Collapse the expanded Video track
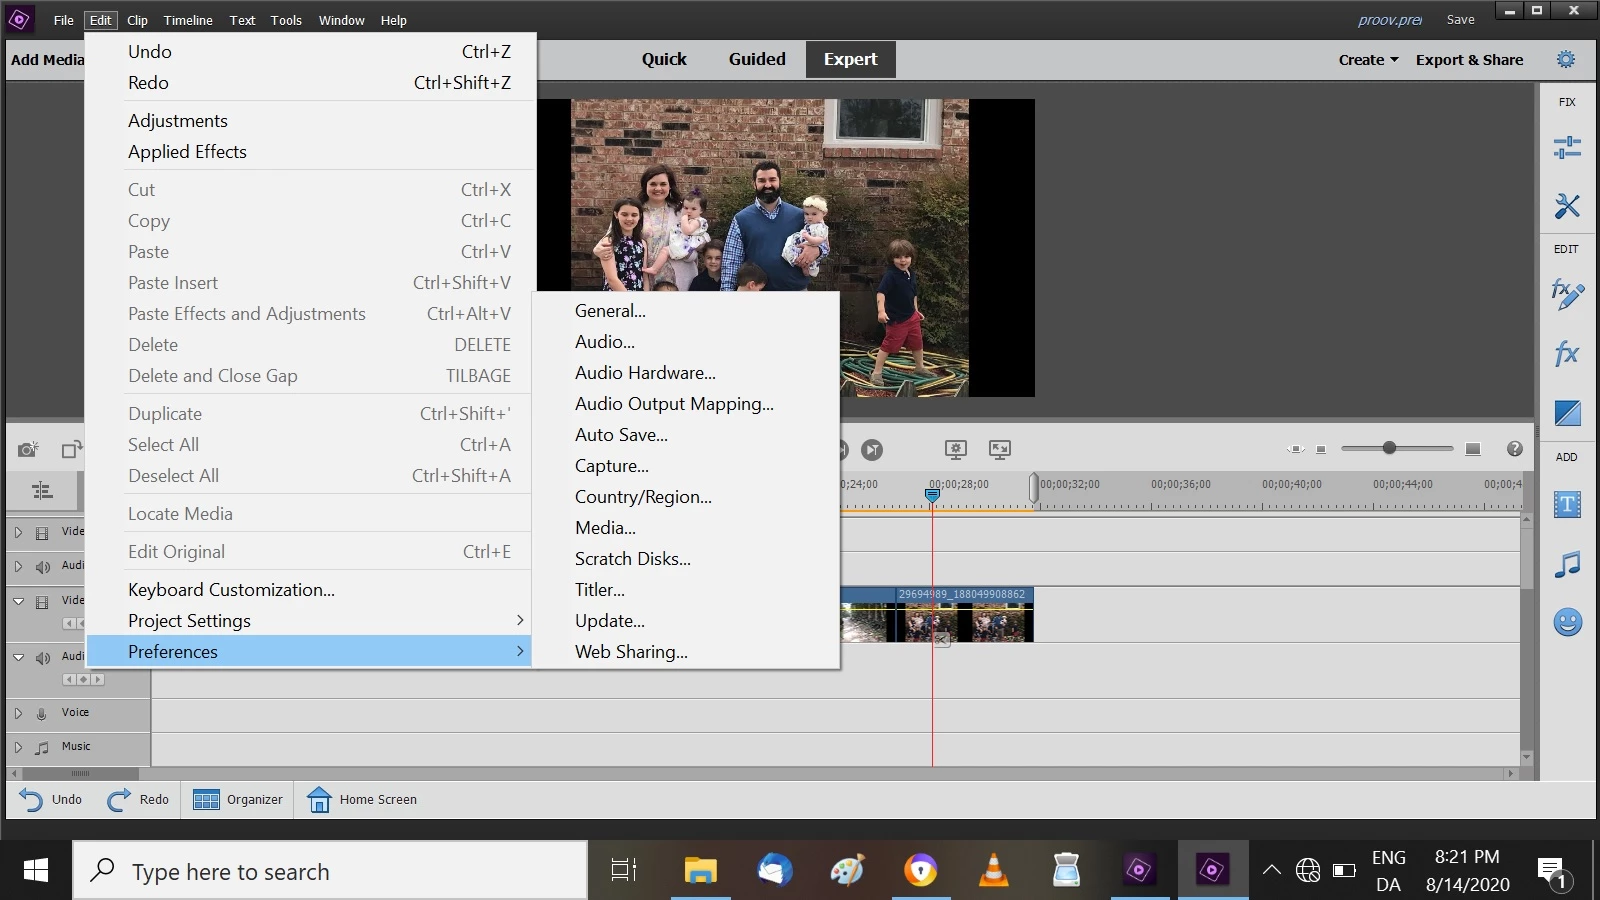1600x900 pixels. [x=18, y=601]
